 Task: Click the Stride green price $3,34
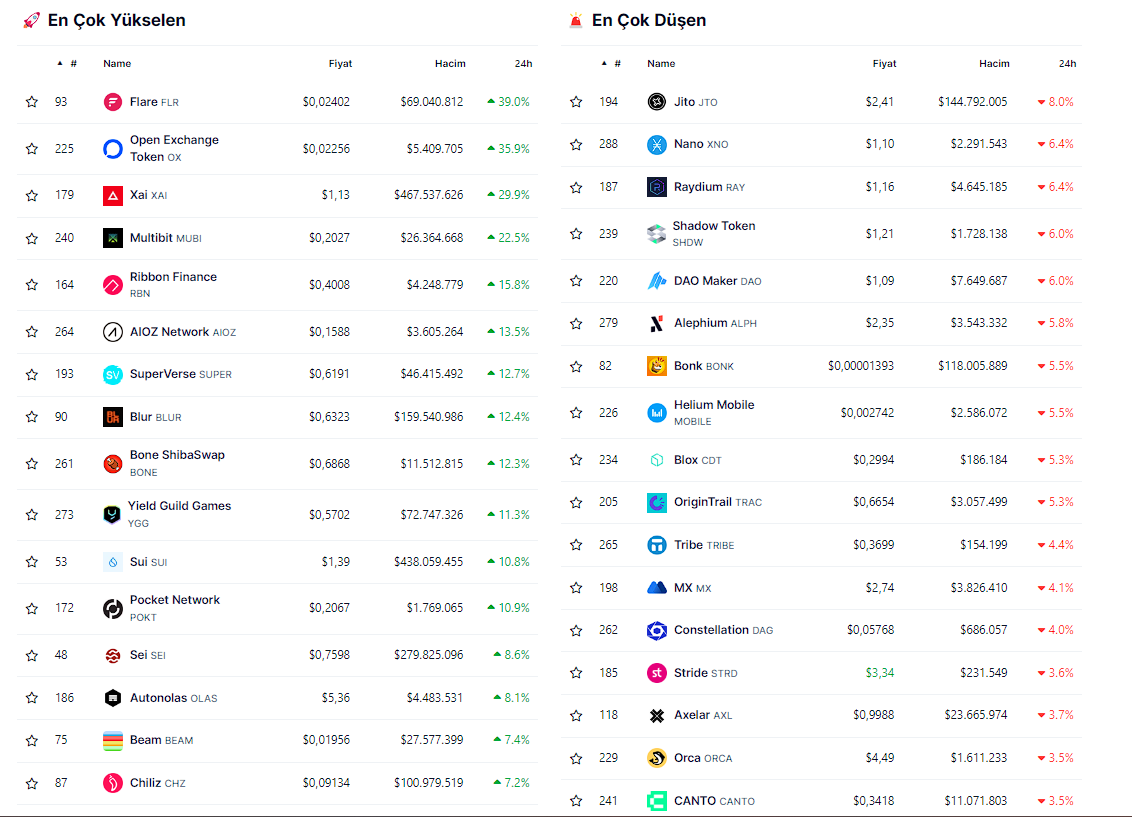click(x=880, y=673)
